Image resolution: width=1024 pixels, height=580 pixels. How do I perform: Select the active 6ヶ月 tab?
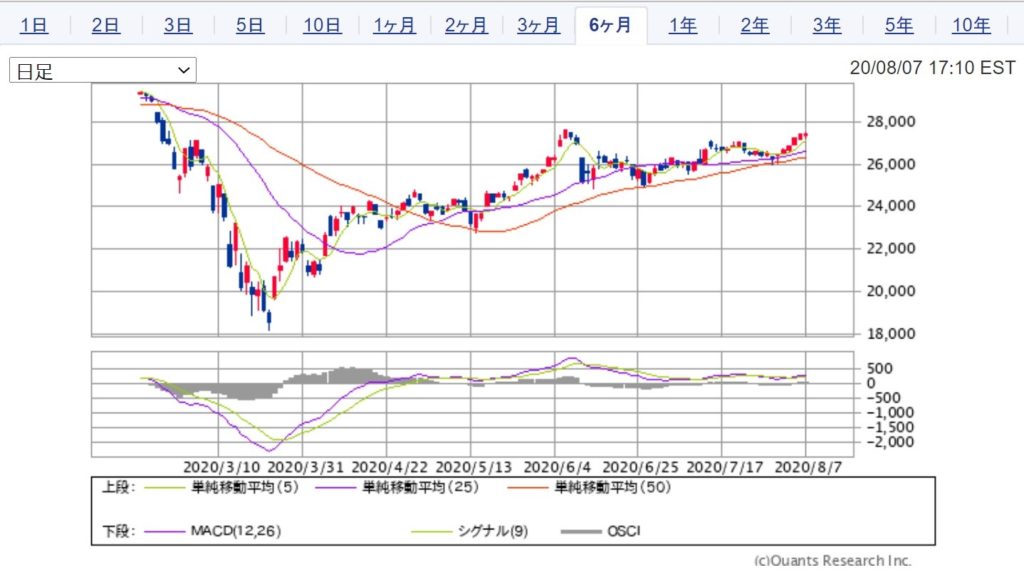pos(610,26)
